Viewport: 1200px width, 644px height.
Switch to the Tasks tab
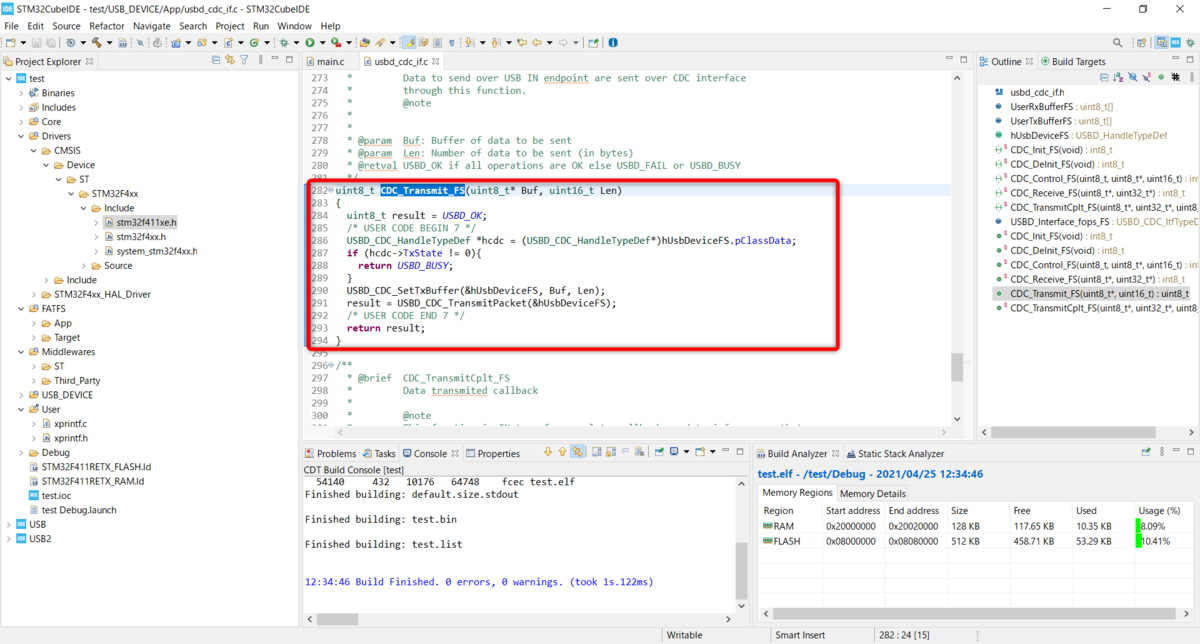coord(379,453)
